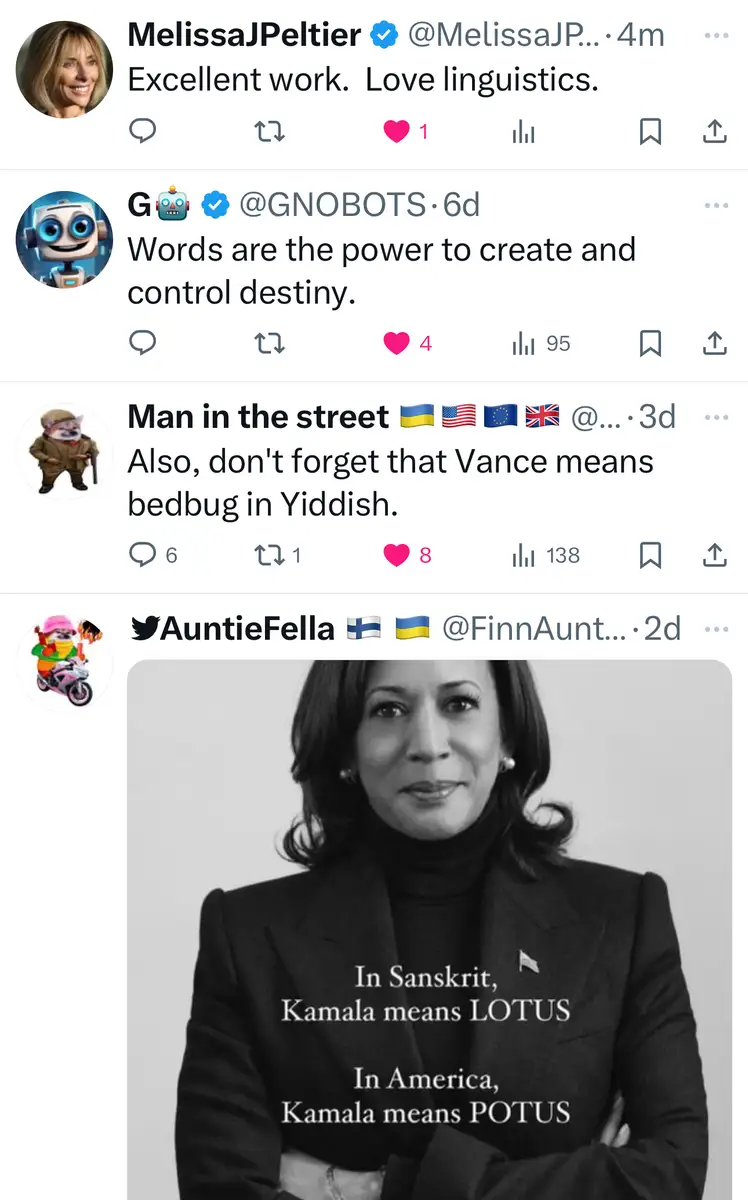The width and height of the screenshot is (748, 1200).
Task: Open more menu on GNOBOTS tweet
Action: (716, 205)
